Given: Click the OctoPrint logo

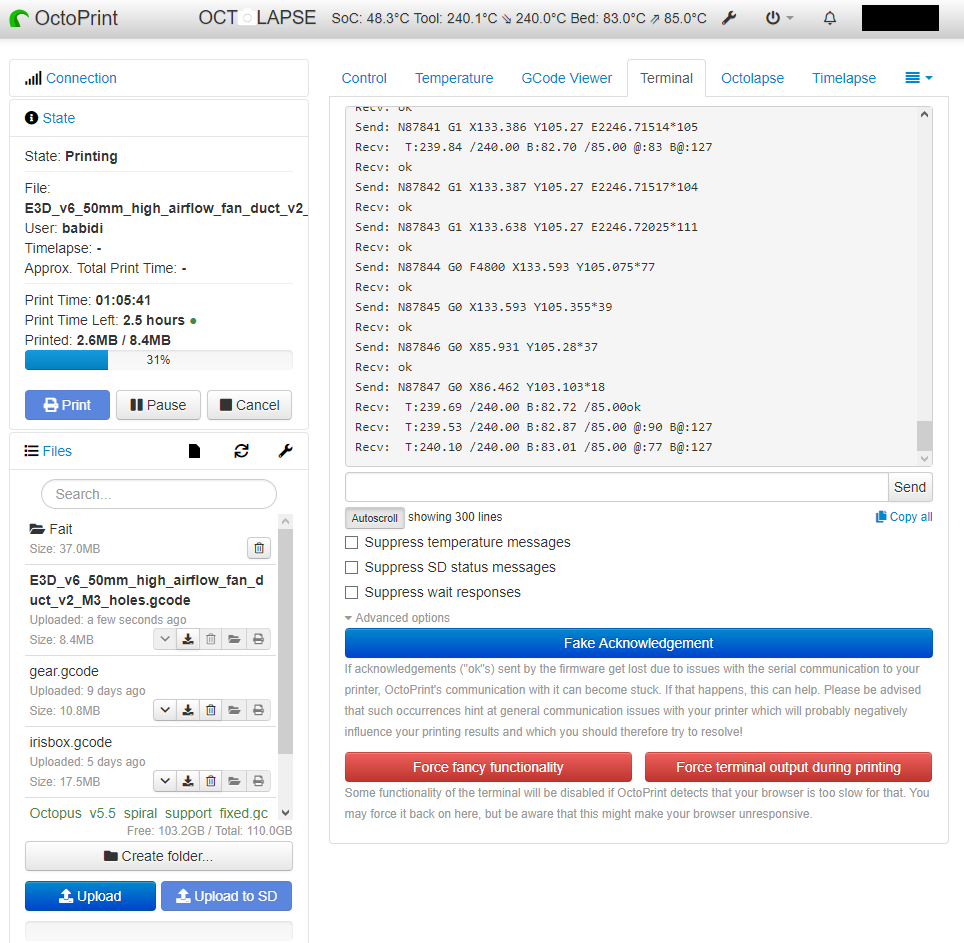Looking at the screenshot, I should click(64, 18).
